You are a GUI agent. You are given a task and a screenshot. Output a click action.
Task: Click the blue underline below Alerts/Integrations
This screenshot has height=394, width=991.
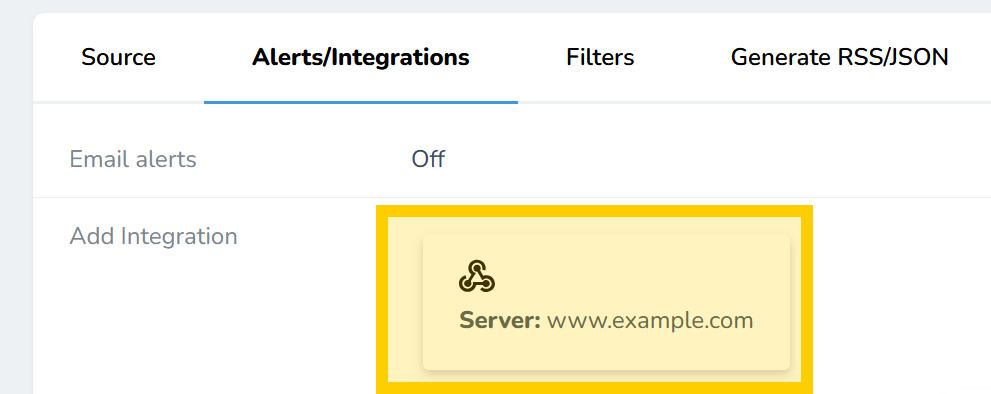(361, 102)
